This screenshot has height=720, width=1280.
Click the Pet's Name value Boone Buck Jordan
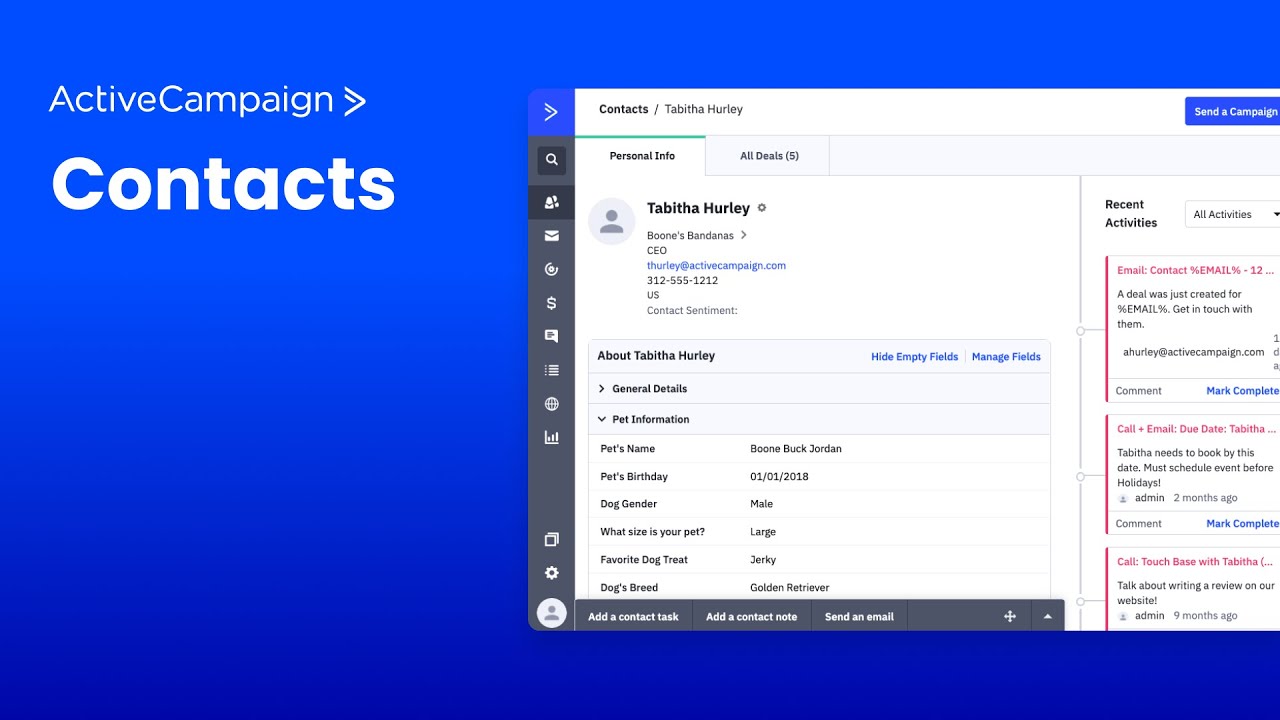[x=796, y=449]
